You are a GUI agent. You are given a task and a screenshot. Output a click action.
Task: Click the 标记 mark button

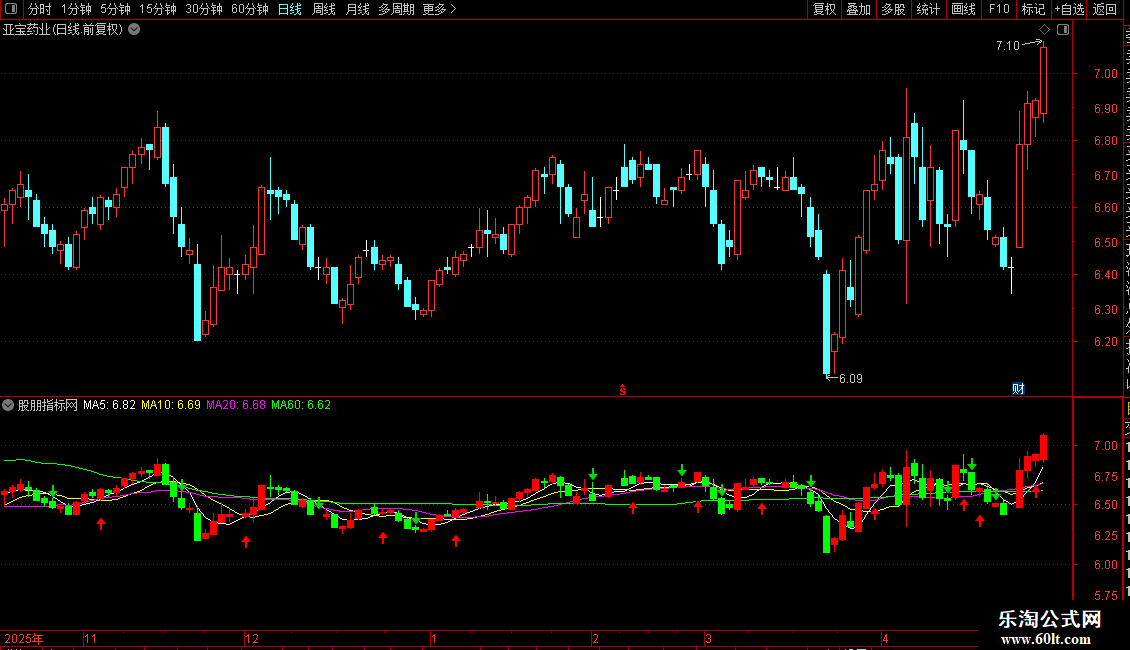pyautogui.click(x=1033, y=9)
